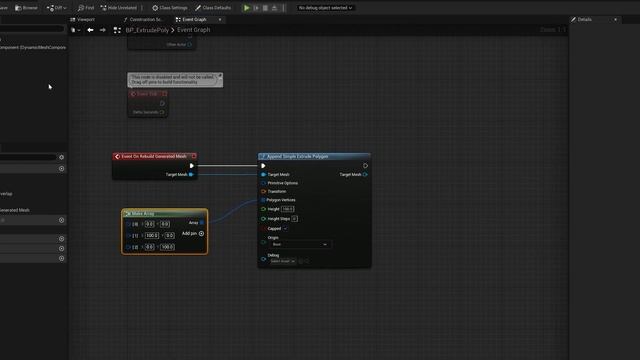Click the Eject button in play controls

point(274,8)
